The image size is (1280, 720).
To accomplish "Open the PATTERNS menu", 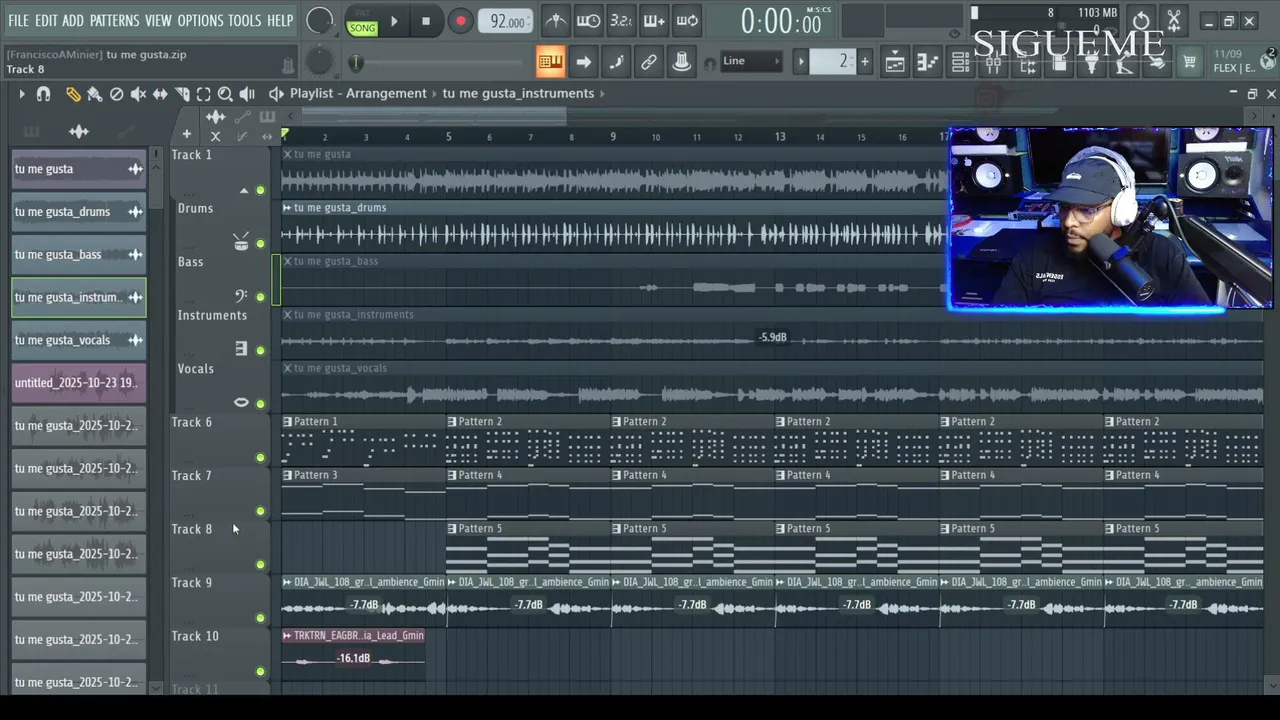I will coord(114,20).
